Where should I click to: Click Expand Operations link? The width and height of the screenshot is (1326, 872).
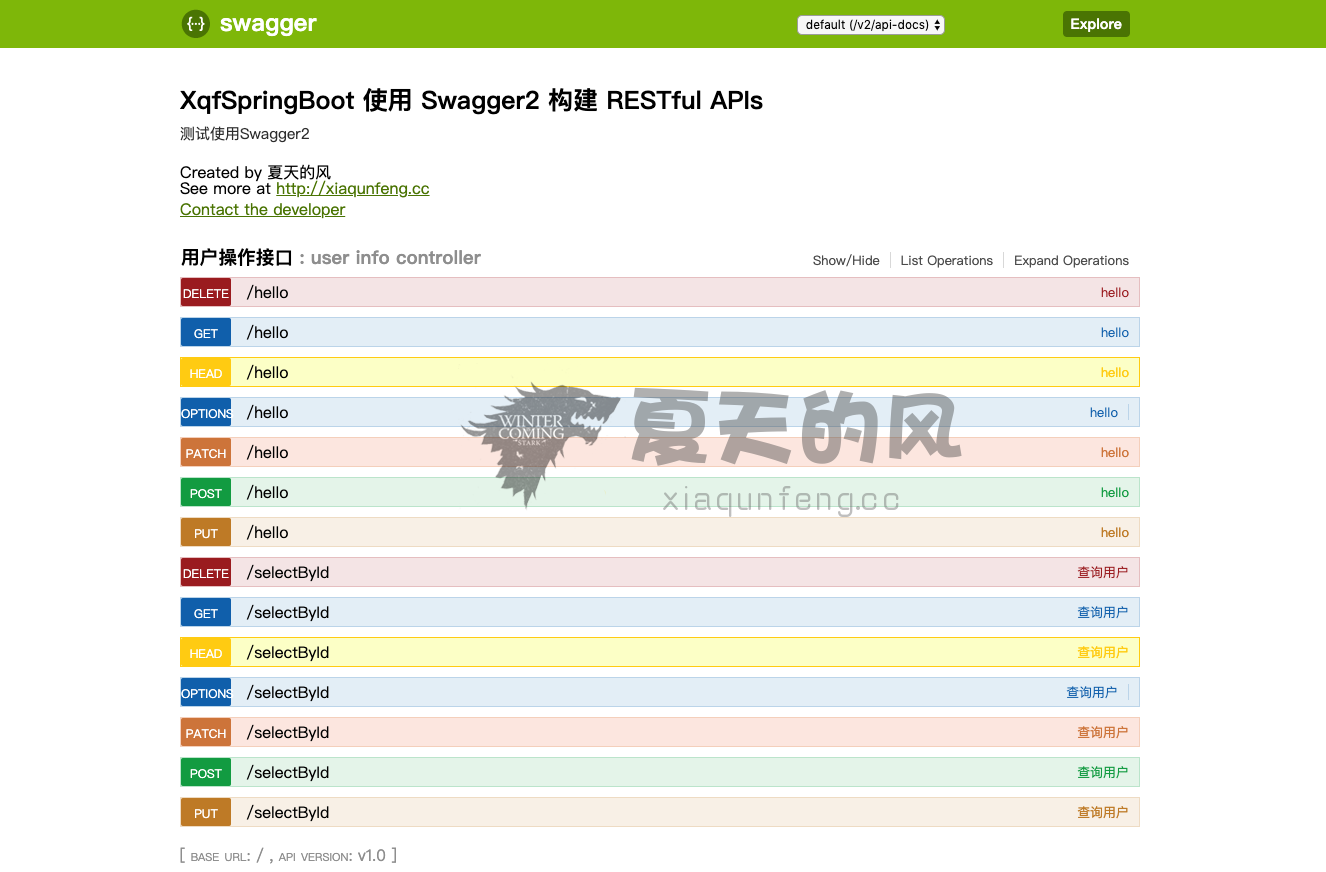pyautogui.click(x=1071, y=260)
